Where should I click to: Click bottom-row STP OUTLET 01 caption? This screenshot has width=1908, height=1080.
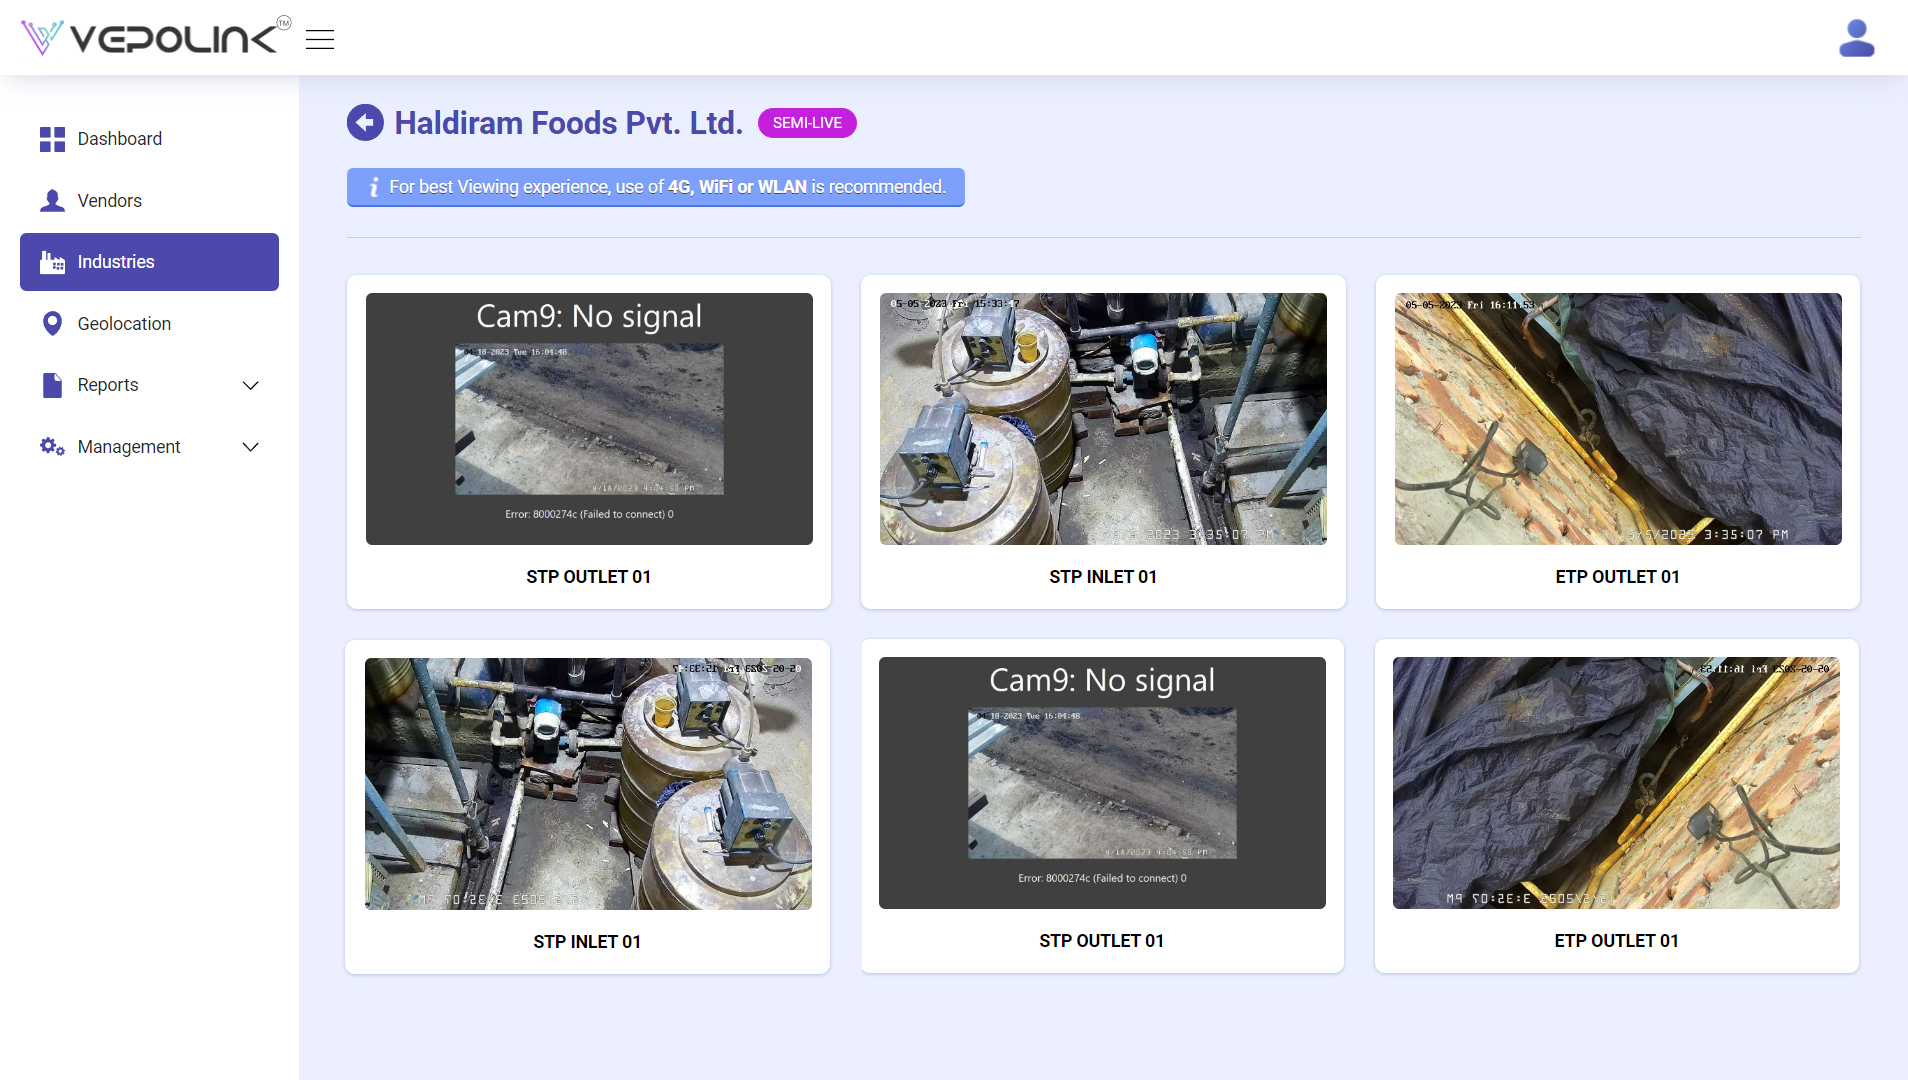click(1102, 941)
